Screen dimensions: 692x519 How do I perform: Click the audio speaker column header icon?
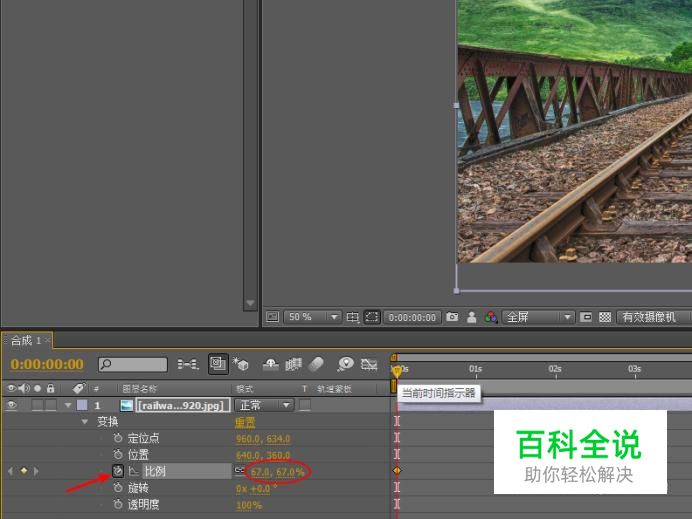[x=24, y=388]
